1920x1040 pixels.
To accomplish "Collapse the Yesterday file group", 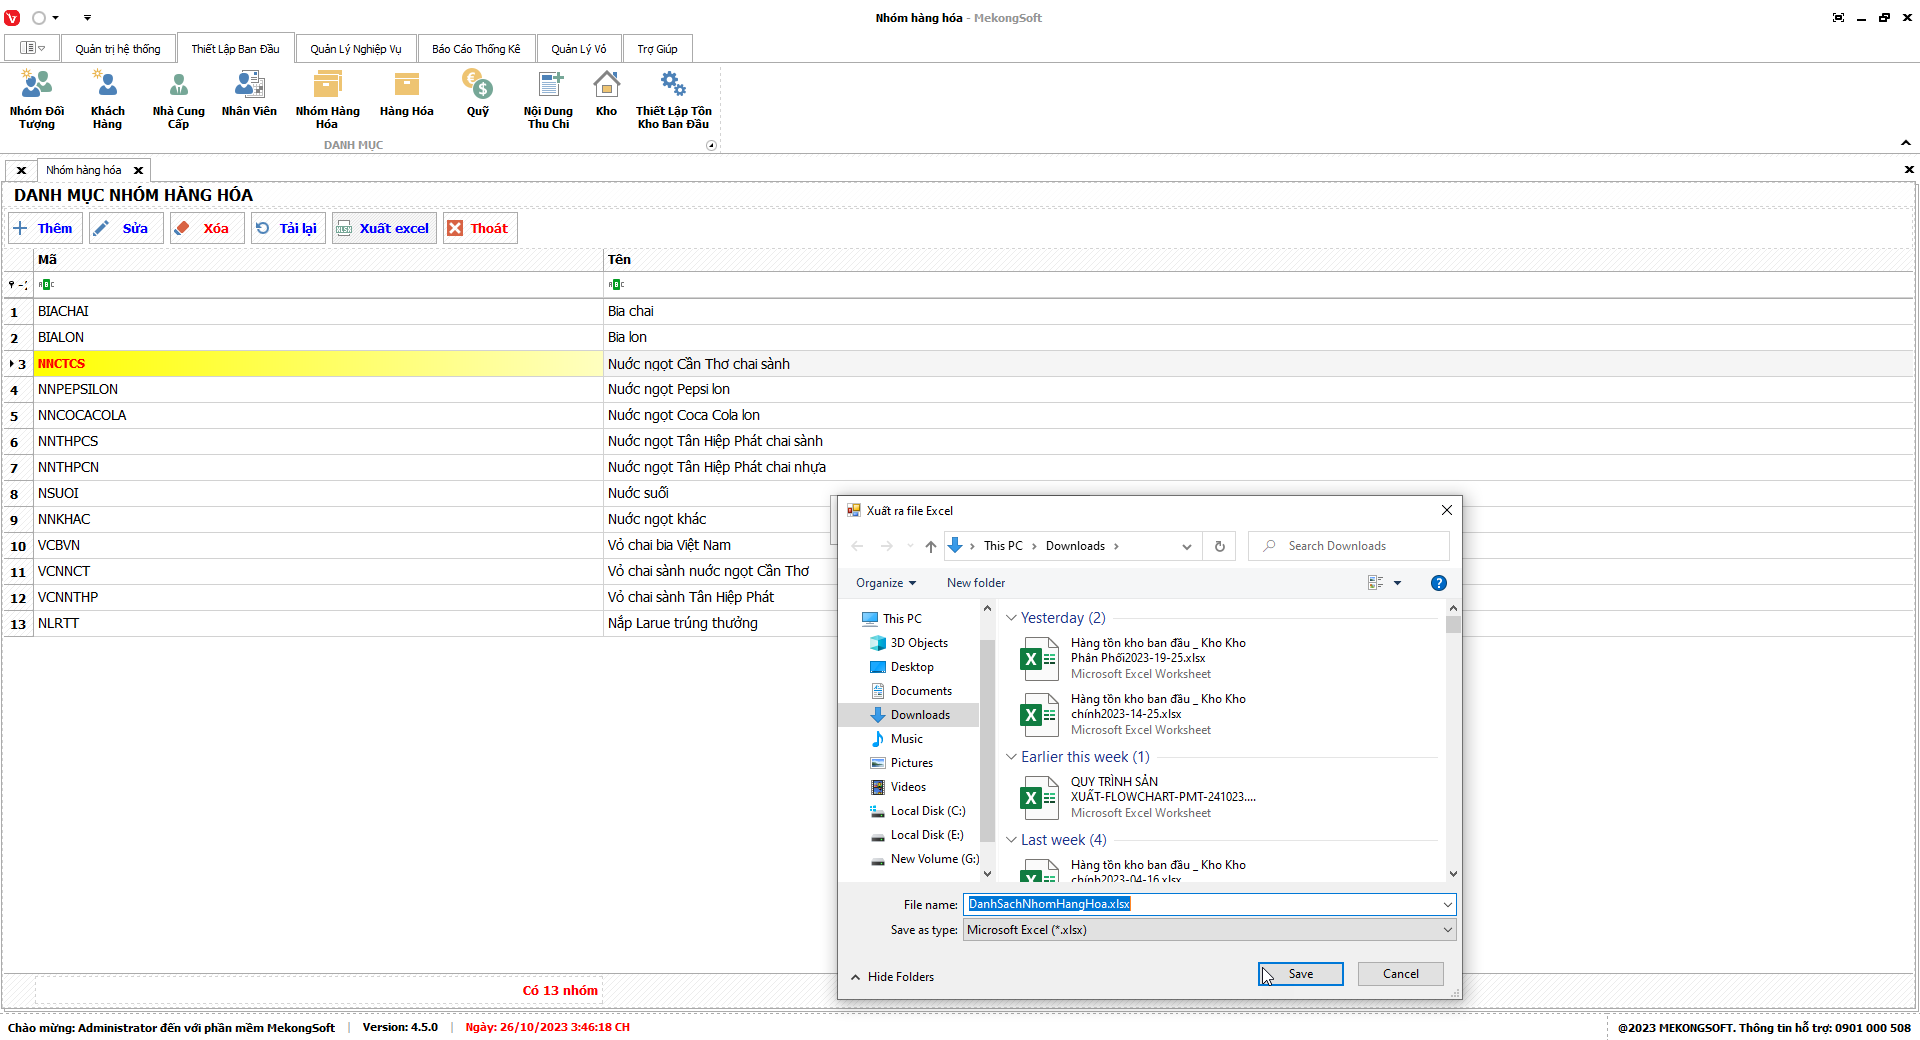I will (1011, 618).
